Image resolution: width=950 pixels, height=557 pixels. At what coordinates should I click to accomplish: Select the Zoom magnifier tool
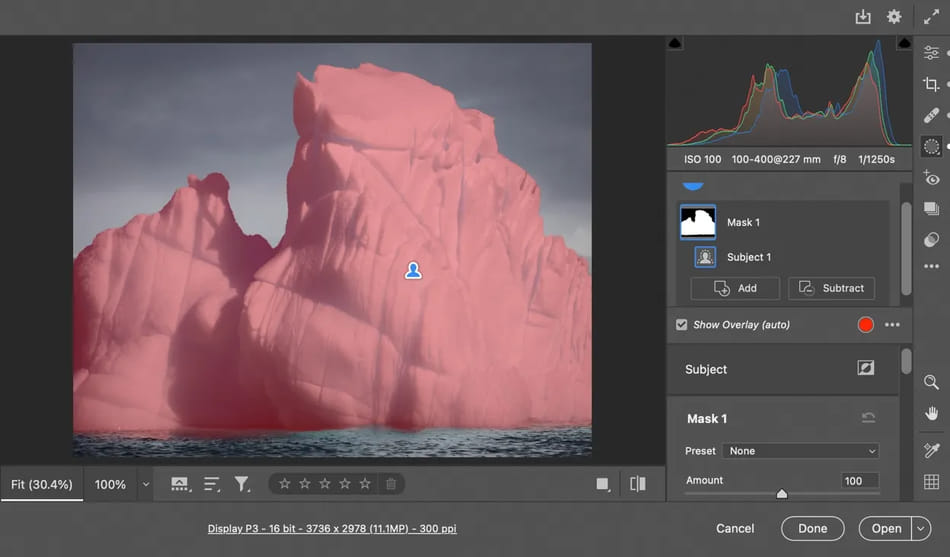click(931, 382)
